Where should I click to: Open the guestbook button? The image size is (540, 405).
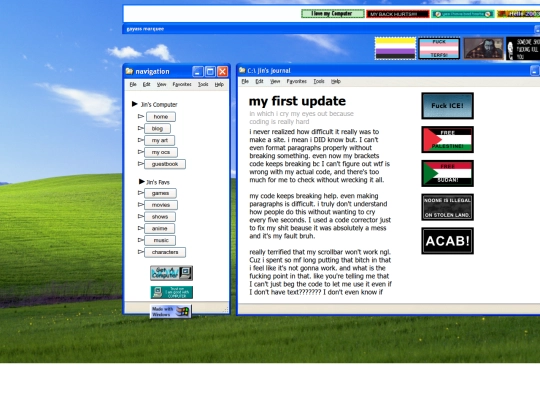[165, 164]
